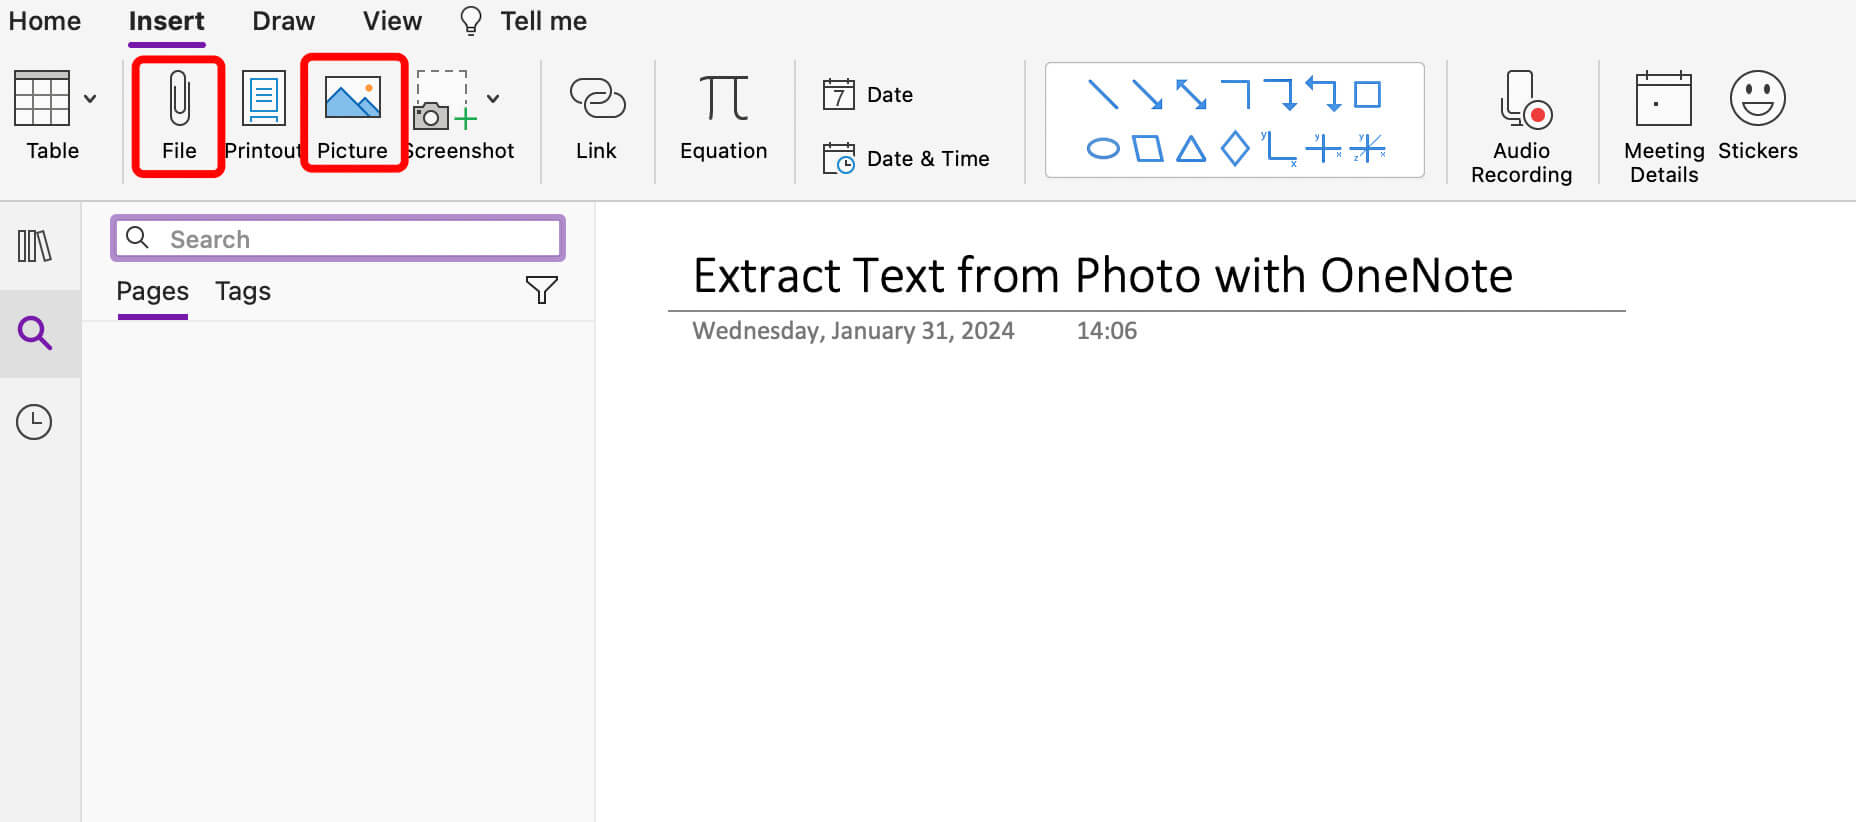
Task: Insert a Link
Action: click(597, 117)
